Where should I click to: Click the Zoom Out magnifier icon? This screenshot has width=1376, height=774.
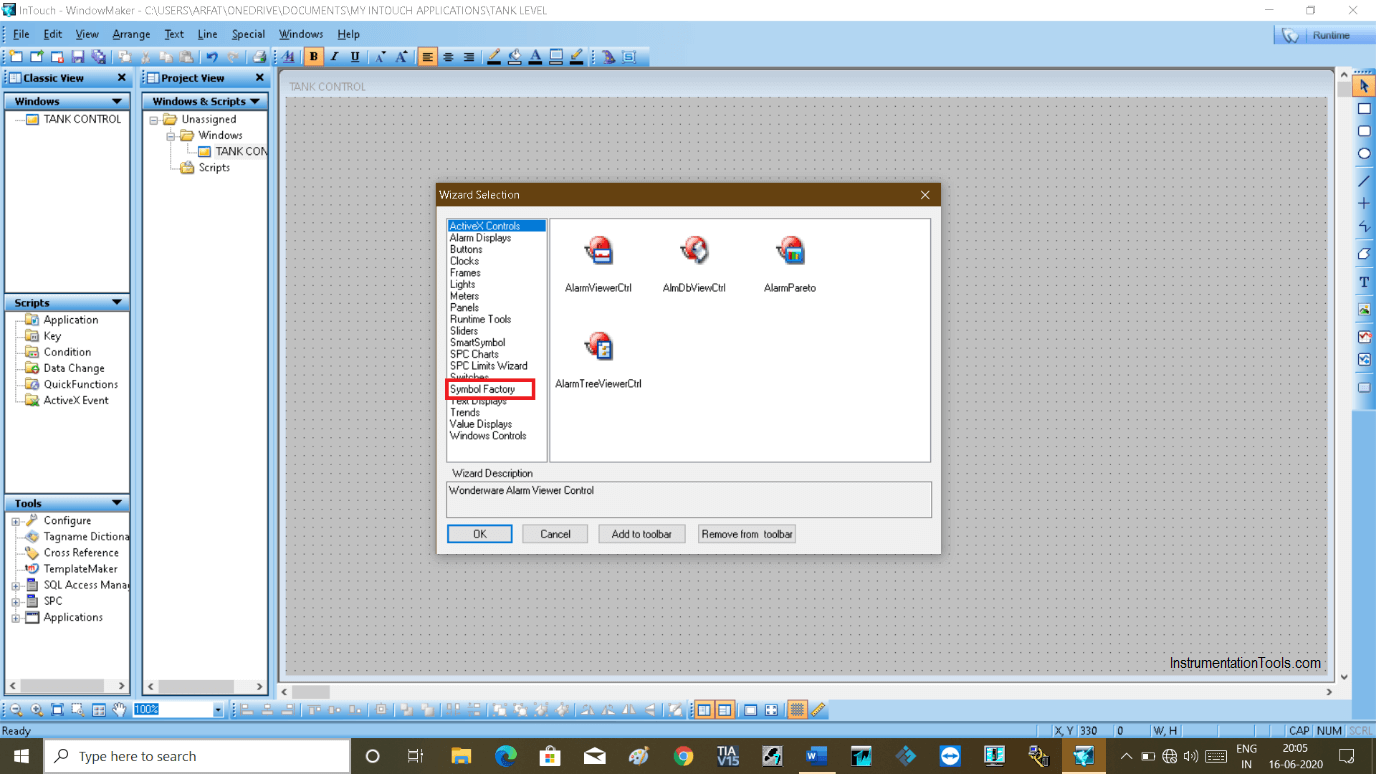tap(16, 710)
